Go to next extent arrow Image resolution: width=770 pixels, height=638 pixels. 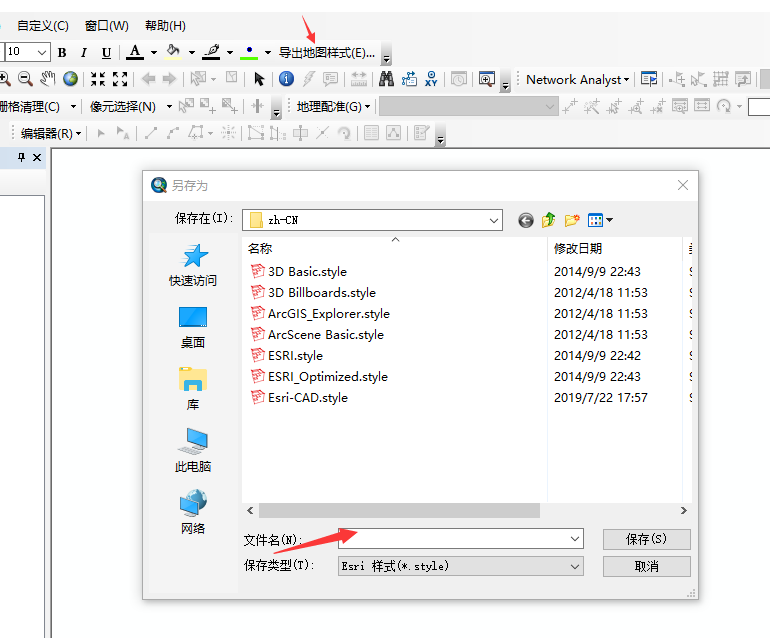click(x=169, y=79)
